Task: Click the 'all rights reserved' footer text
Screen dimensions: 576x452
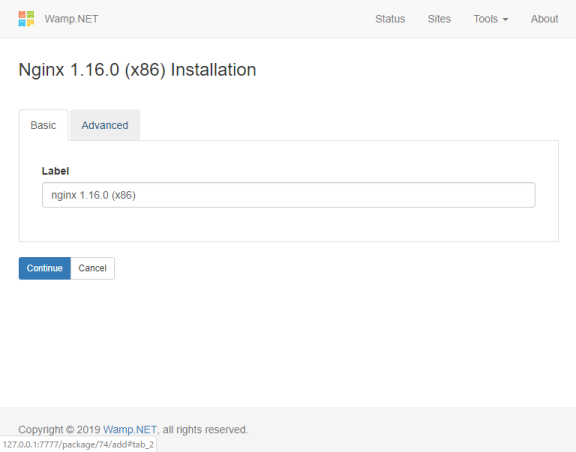Action: pyautogui.click(x=205, y=430)
